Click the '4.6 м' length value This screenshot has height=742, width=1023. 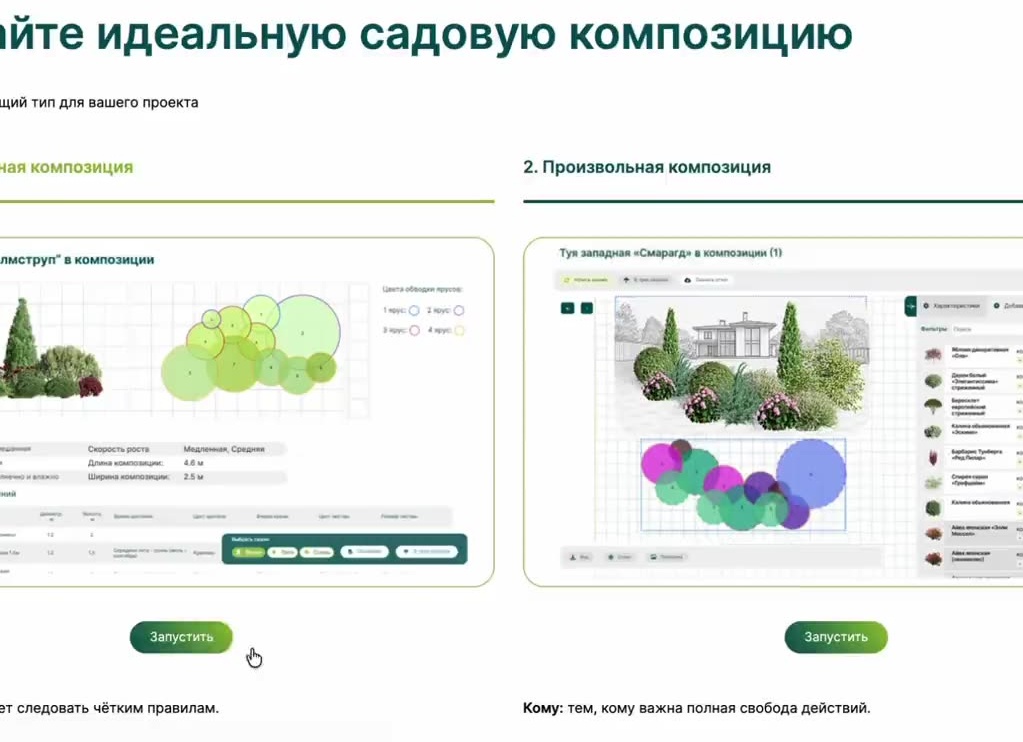[193, 463]
